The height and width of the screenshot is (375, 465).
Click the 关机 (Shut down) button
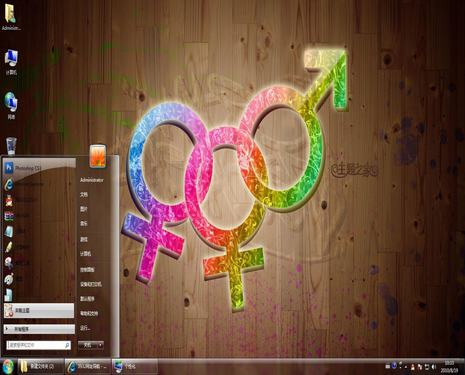tap(88, 345)
